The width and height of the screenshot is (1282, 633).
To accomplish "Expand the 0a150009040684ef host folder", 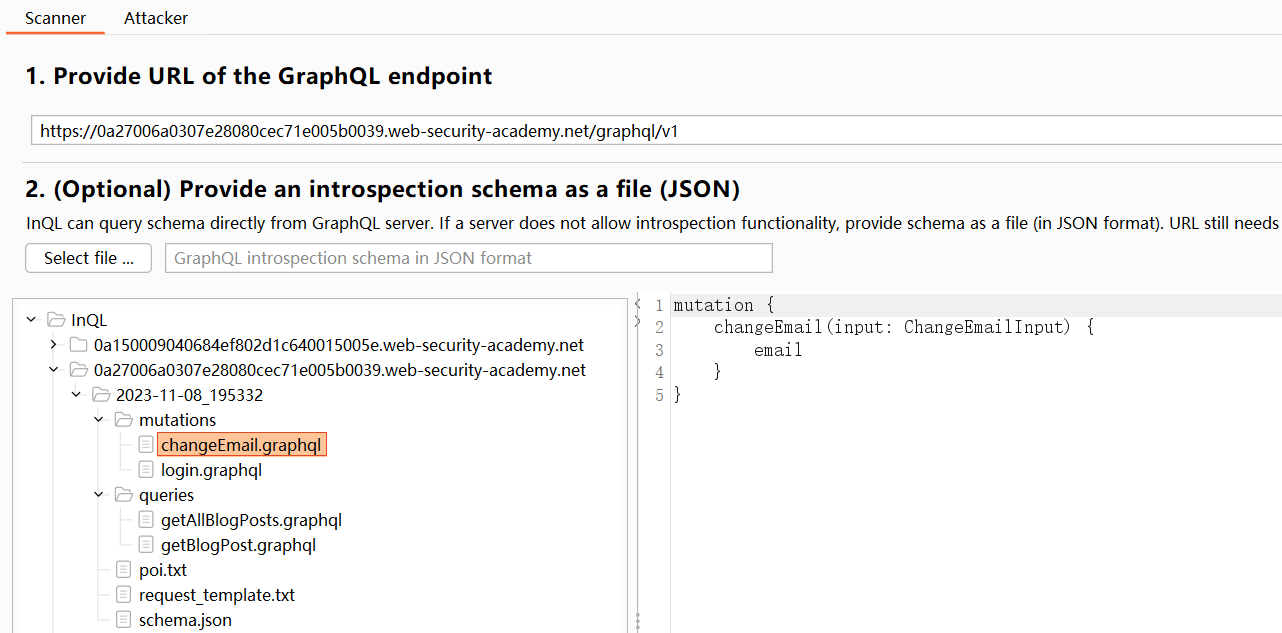I will tap(54, 345).
